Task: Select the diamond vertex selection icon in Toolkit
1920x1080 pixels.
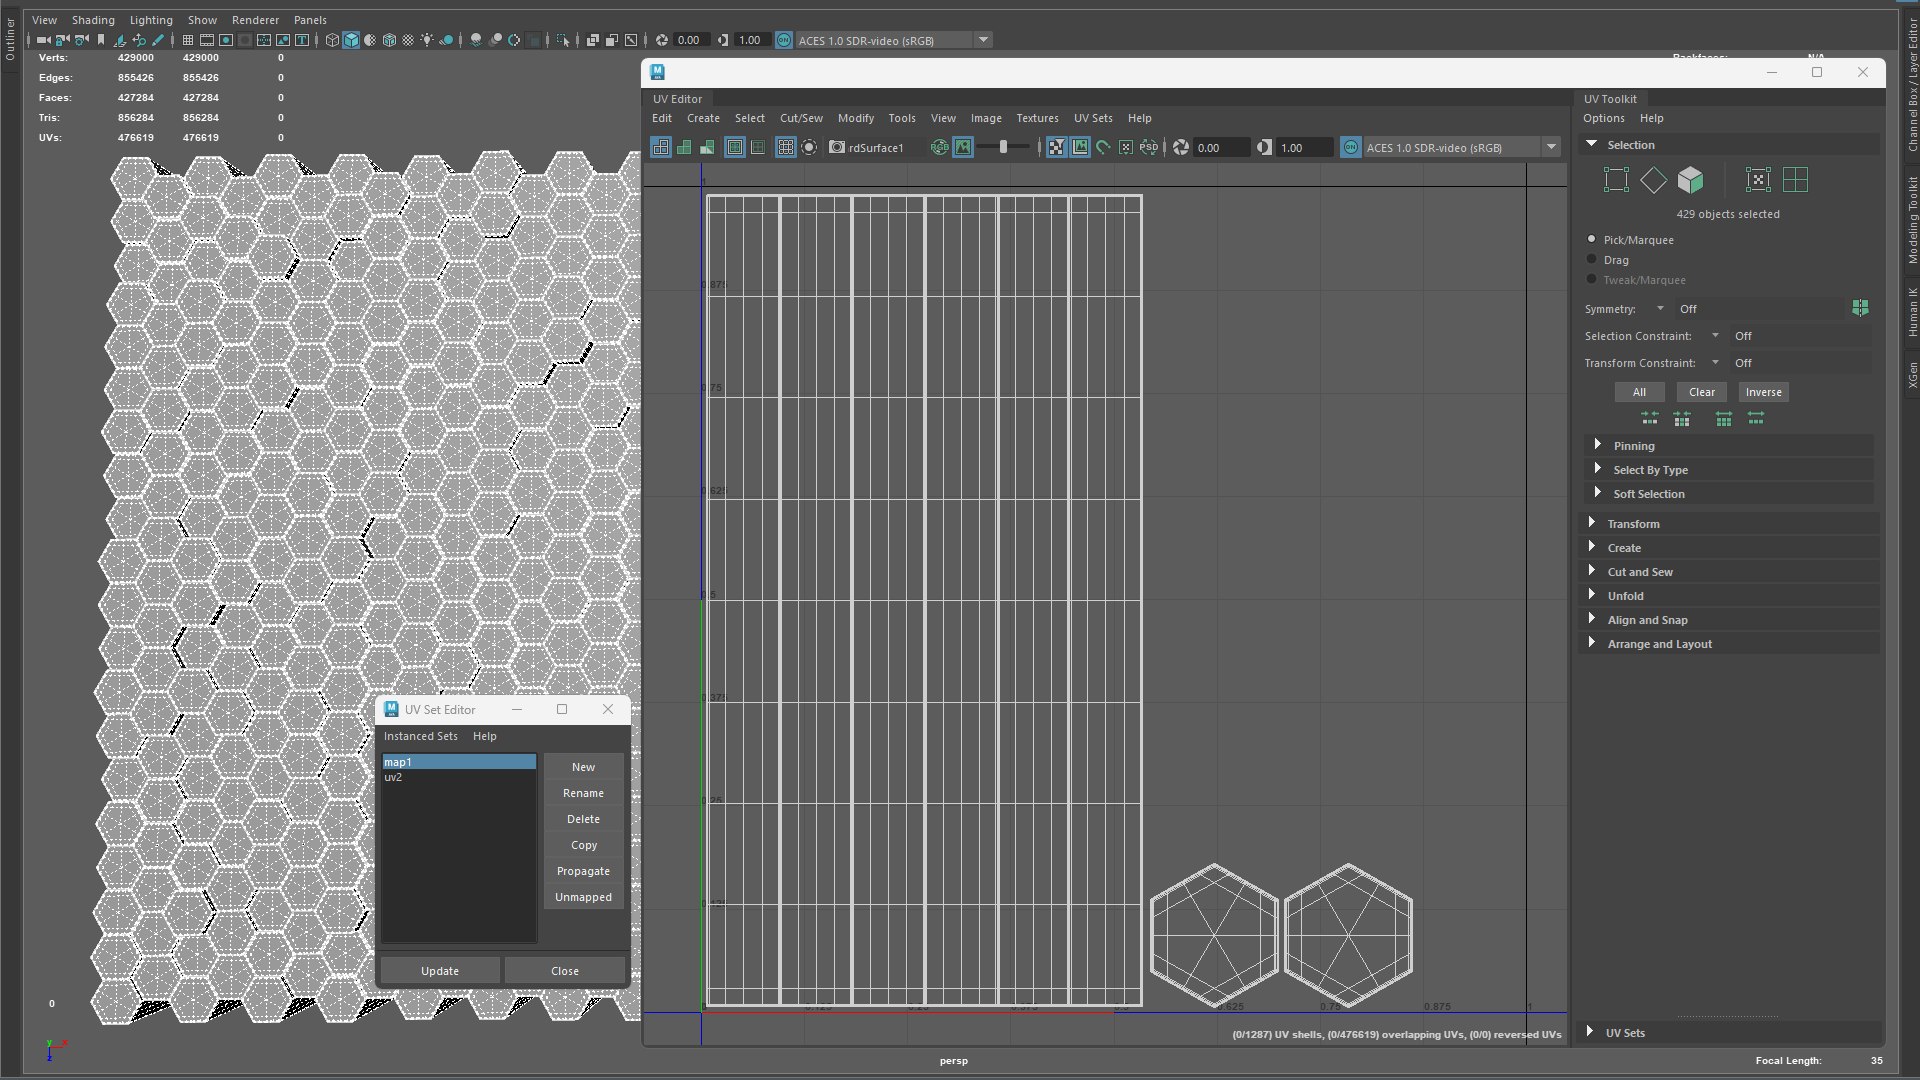Action: pyautogui.click(x=1654, y=180)
